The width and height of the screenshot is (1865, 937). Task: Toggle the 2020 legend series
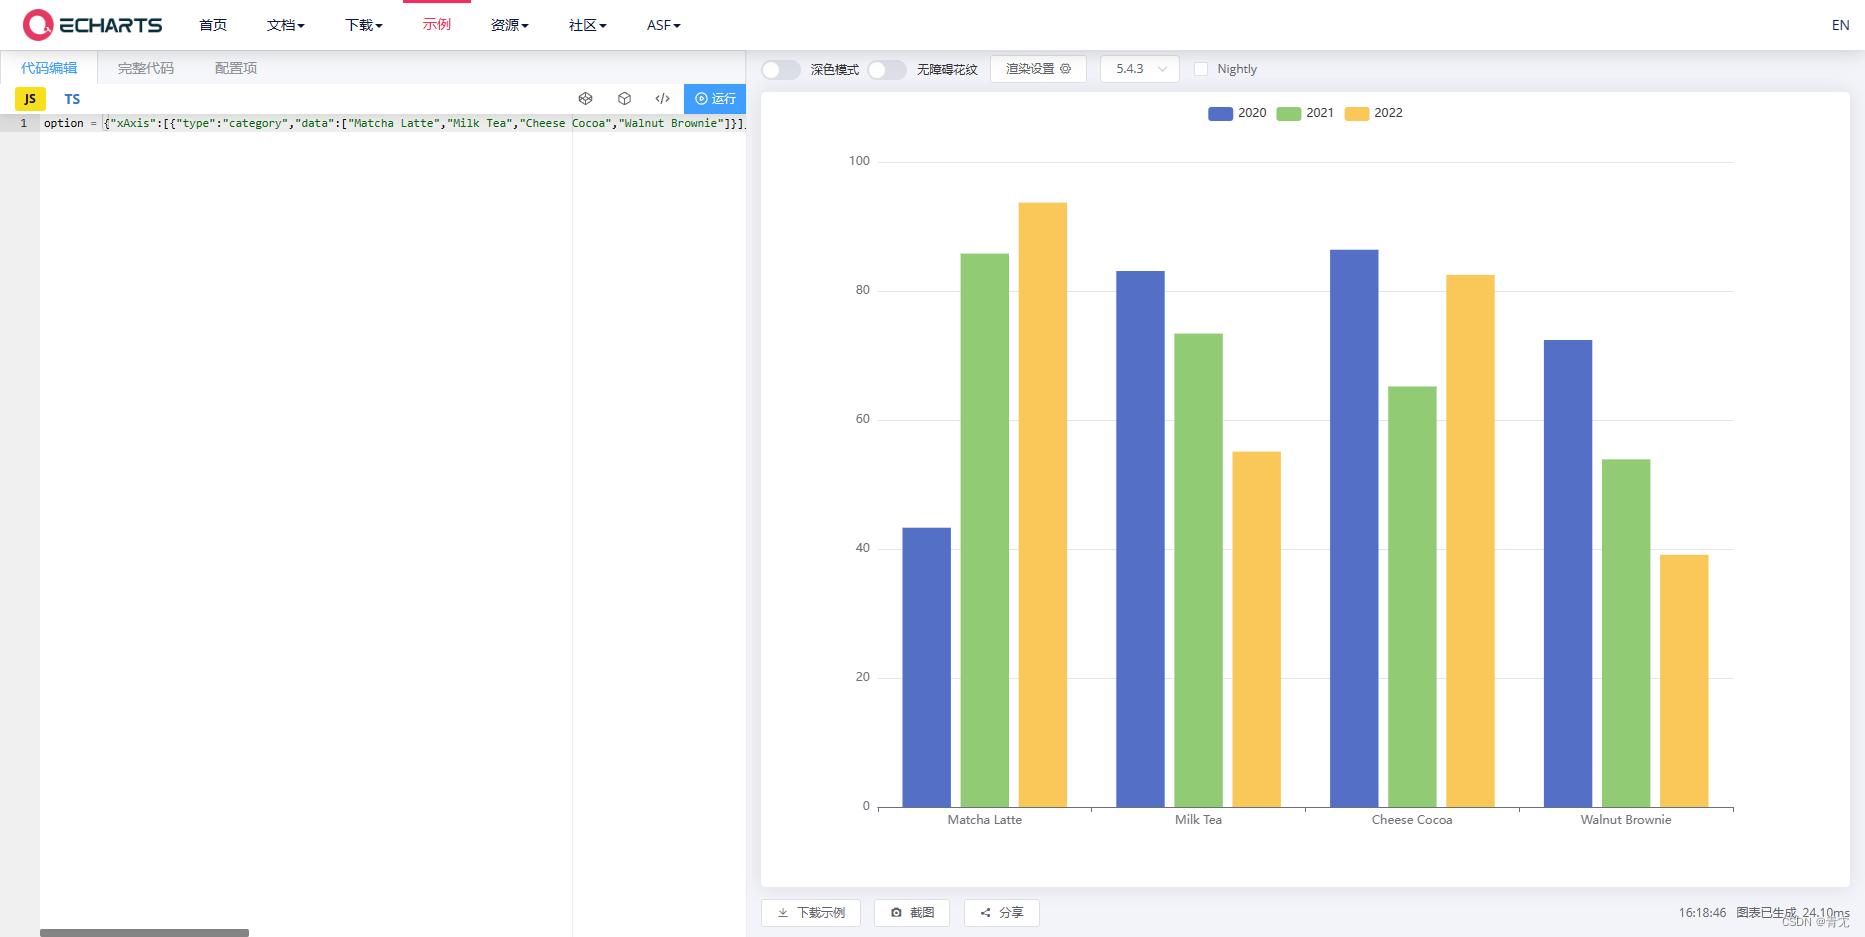pyautogui.click(x=1237, y=113)
